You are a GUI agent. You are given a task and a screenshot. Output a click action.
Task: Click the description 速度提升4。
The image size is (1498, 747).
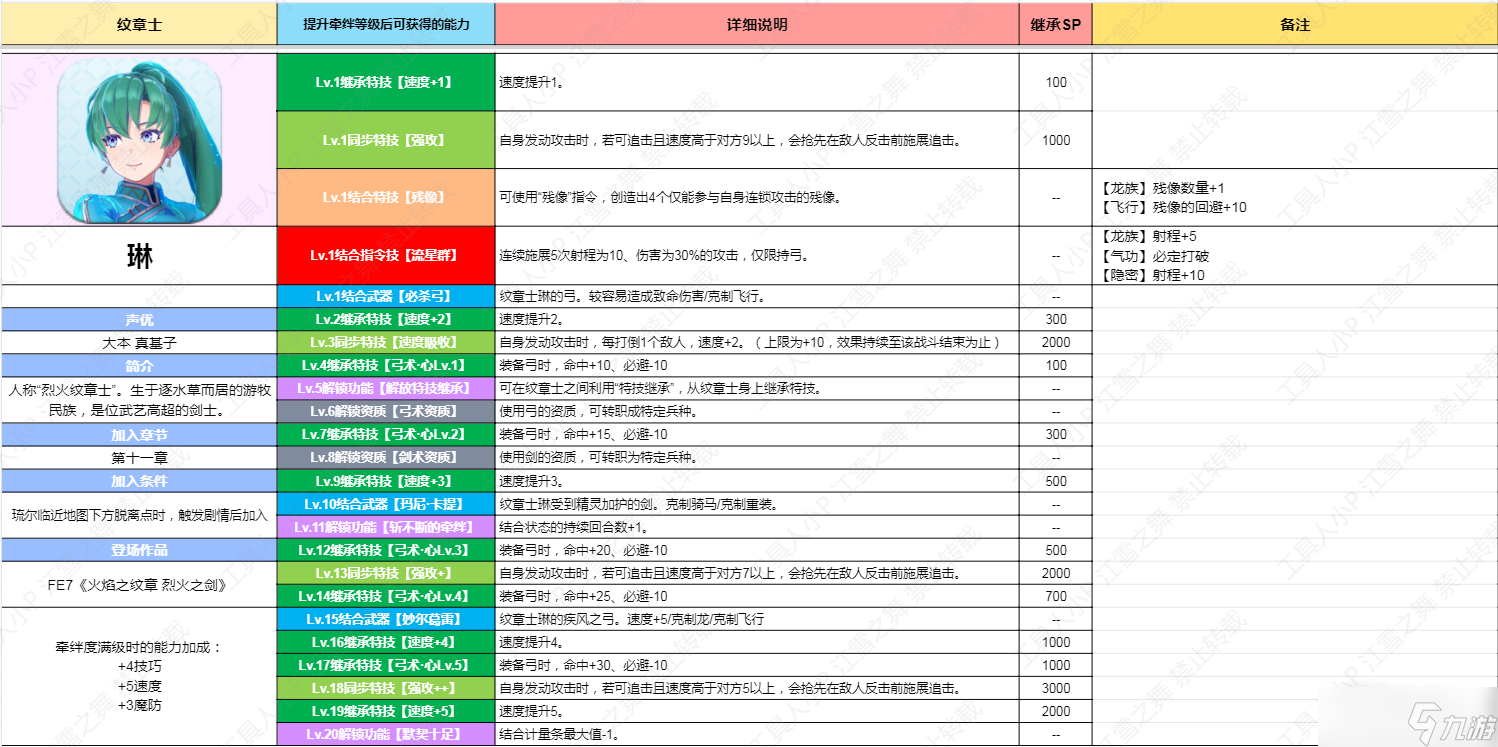(532, 642)
